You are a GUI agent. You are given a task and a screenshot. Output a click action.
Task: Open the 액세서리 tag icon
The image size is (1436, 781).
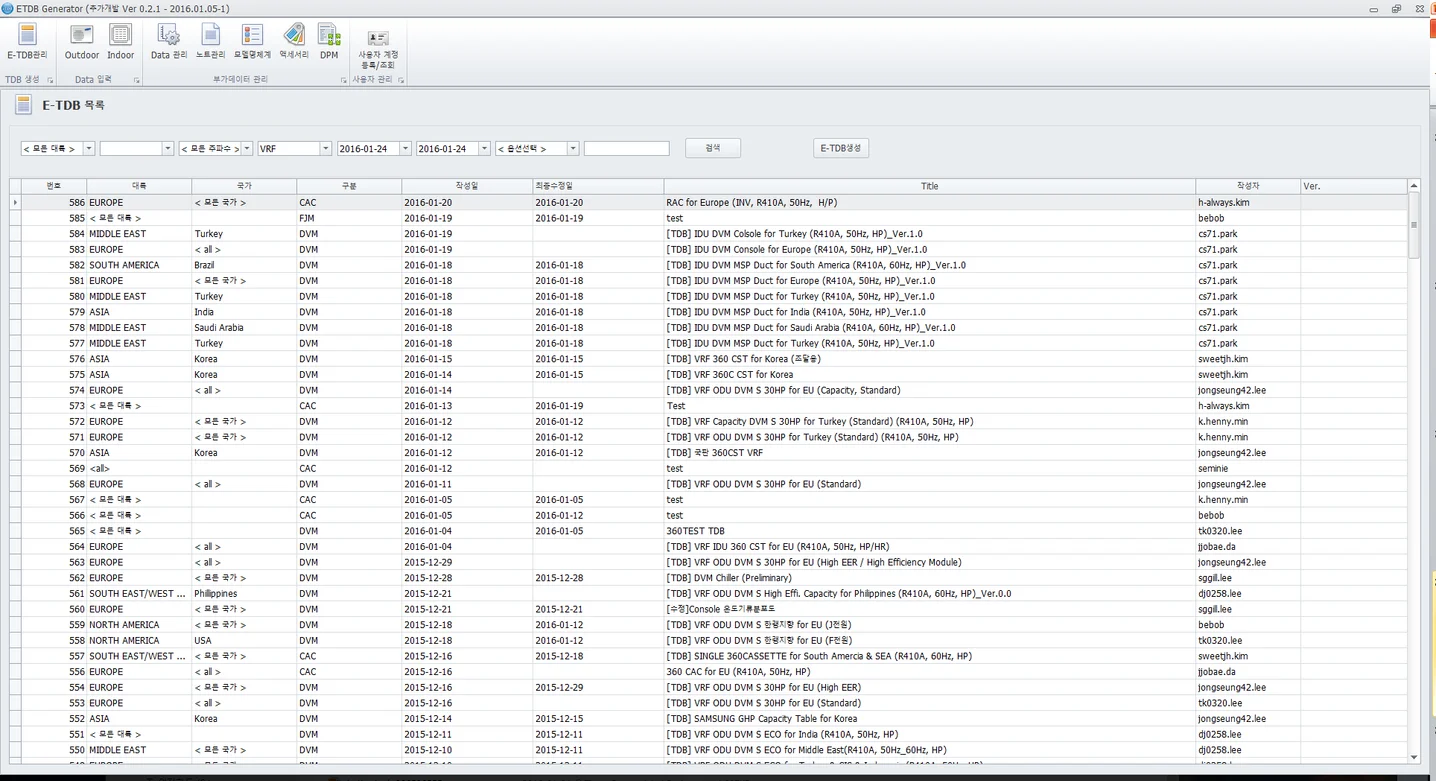(x=294, y=42)
